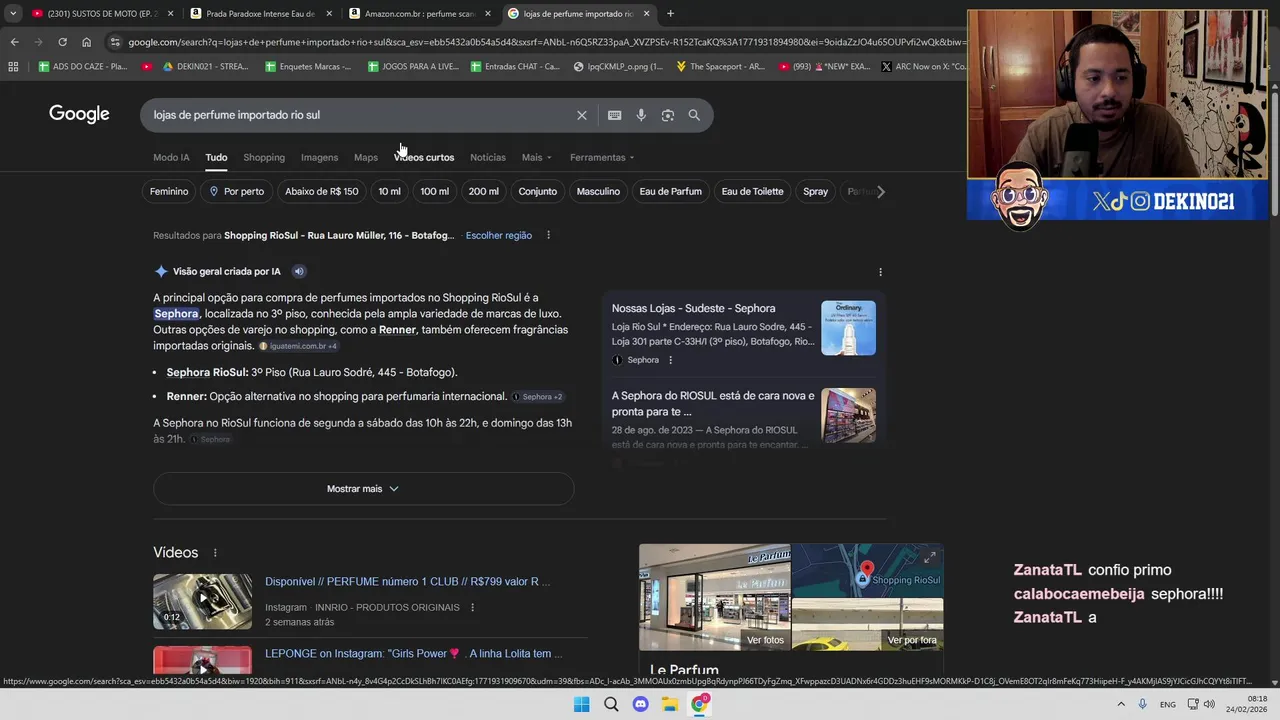The height and width of the screenshot is (720, 1280).
Task: Open Discord from the taskbar
Action: pos(641,705)
